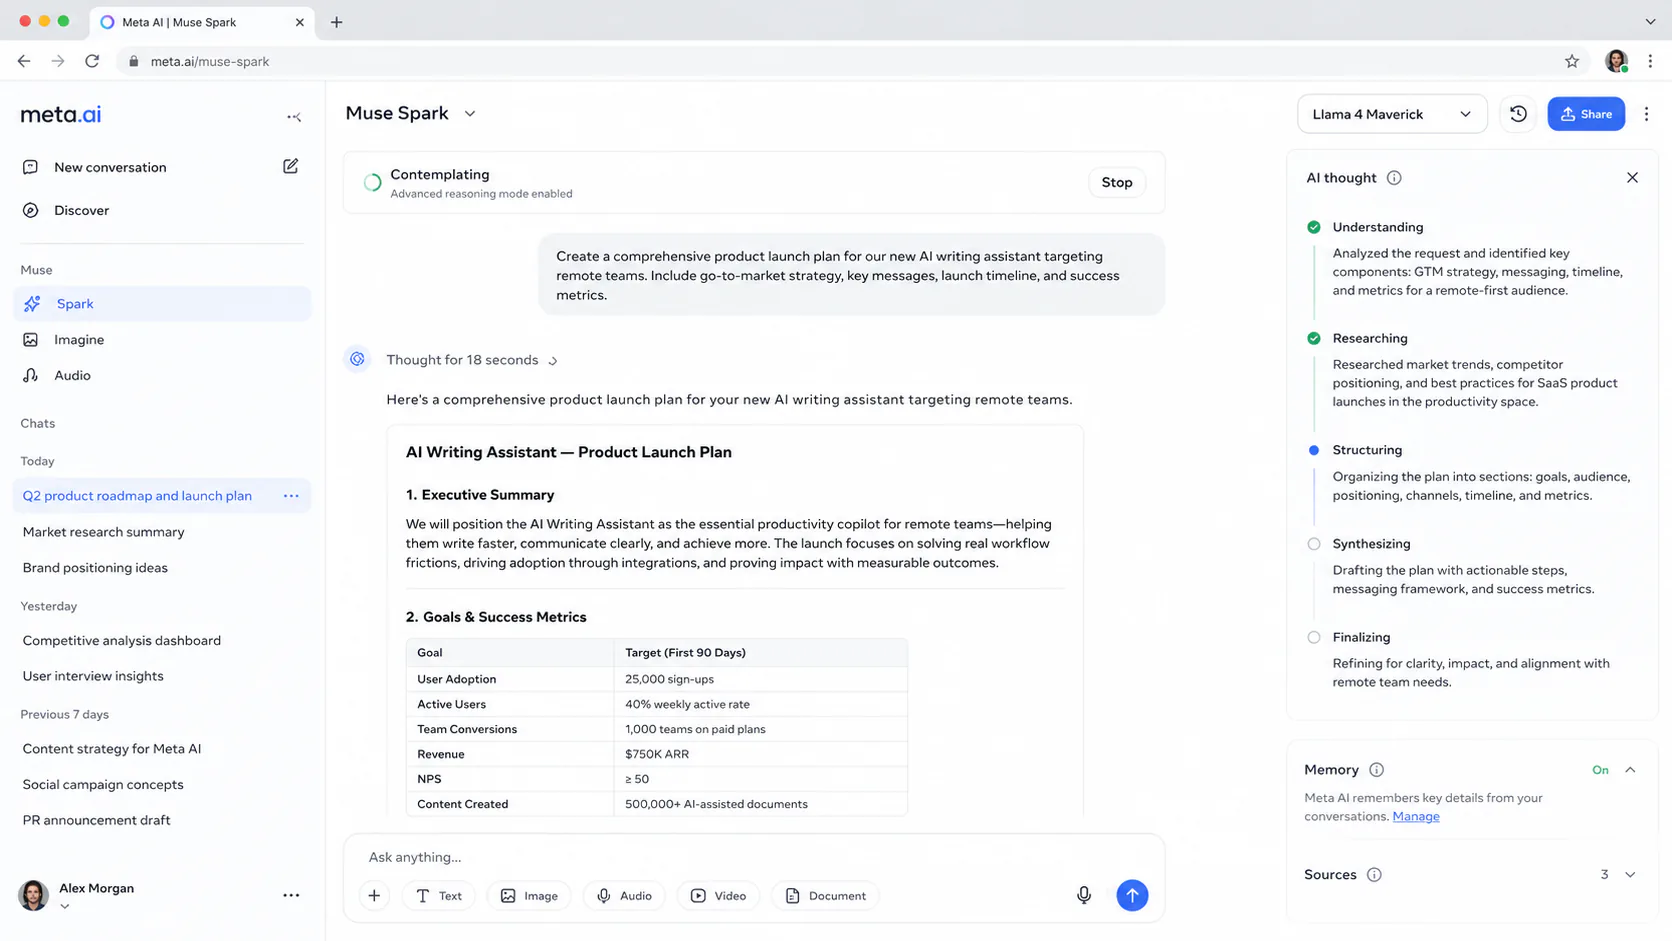Open a new browser tab
1672x941 pixels.
tap(336, 22)
